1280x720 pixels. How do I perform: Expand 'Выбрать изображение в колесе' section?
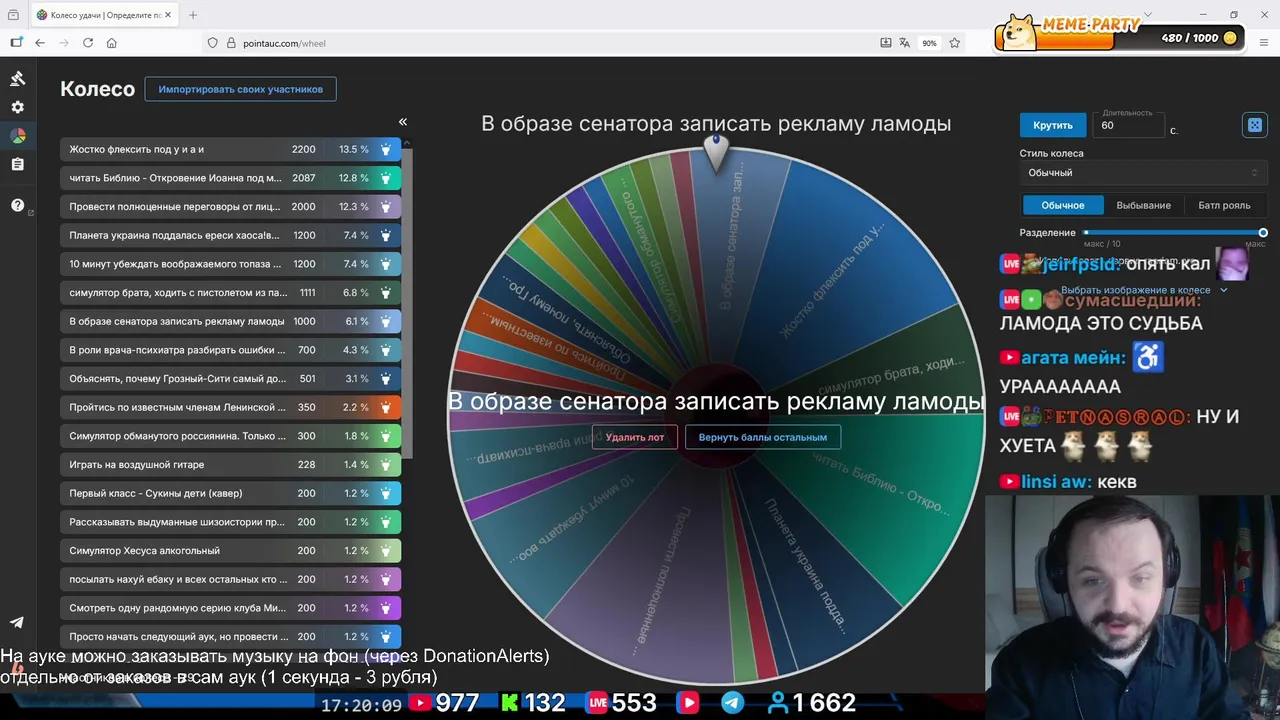(1143, 290)
